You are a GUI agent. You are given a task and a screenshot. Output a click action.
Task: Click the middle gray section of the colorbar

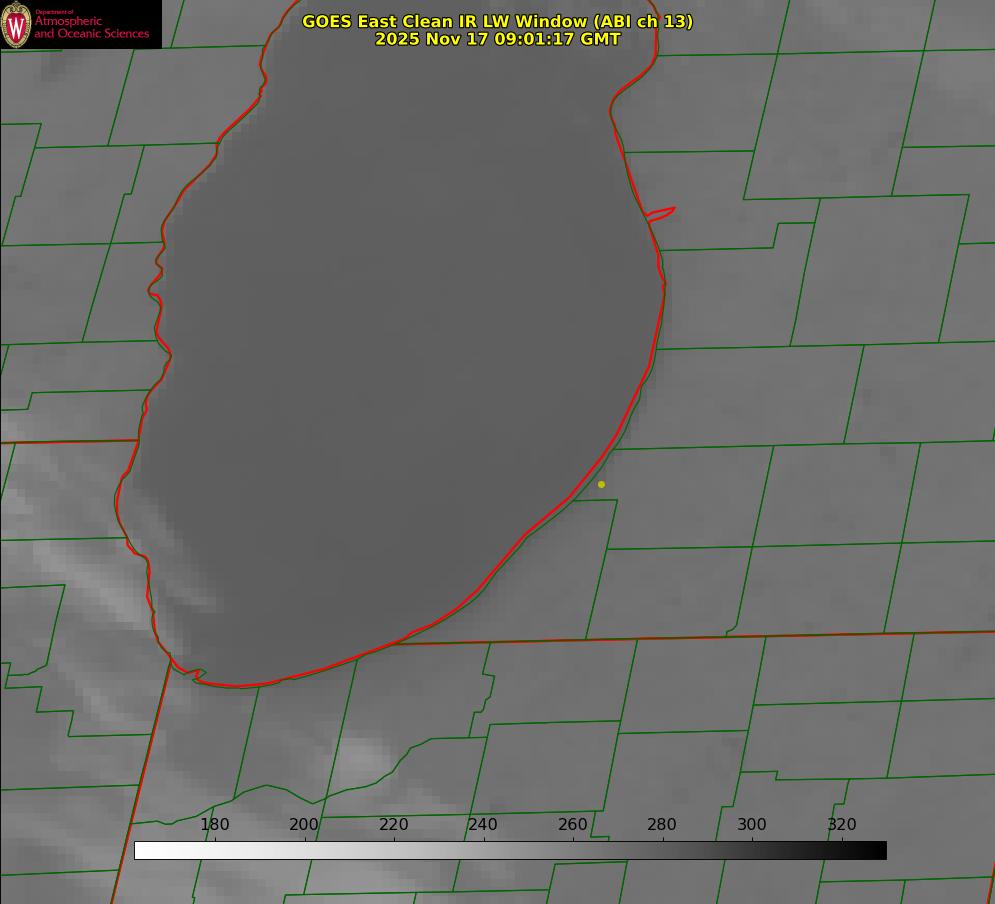510,851
